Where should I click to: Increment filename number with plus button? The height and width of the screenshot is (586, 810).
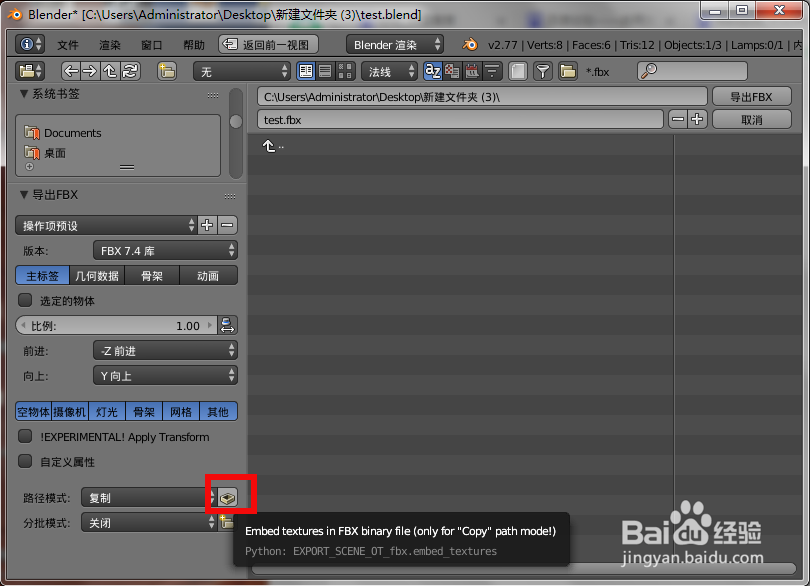697,119
